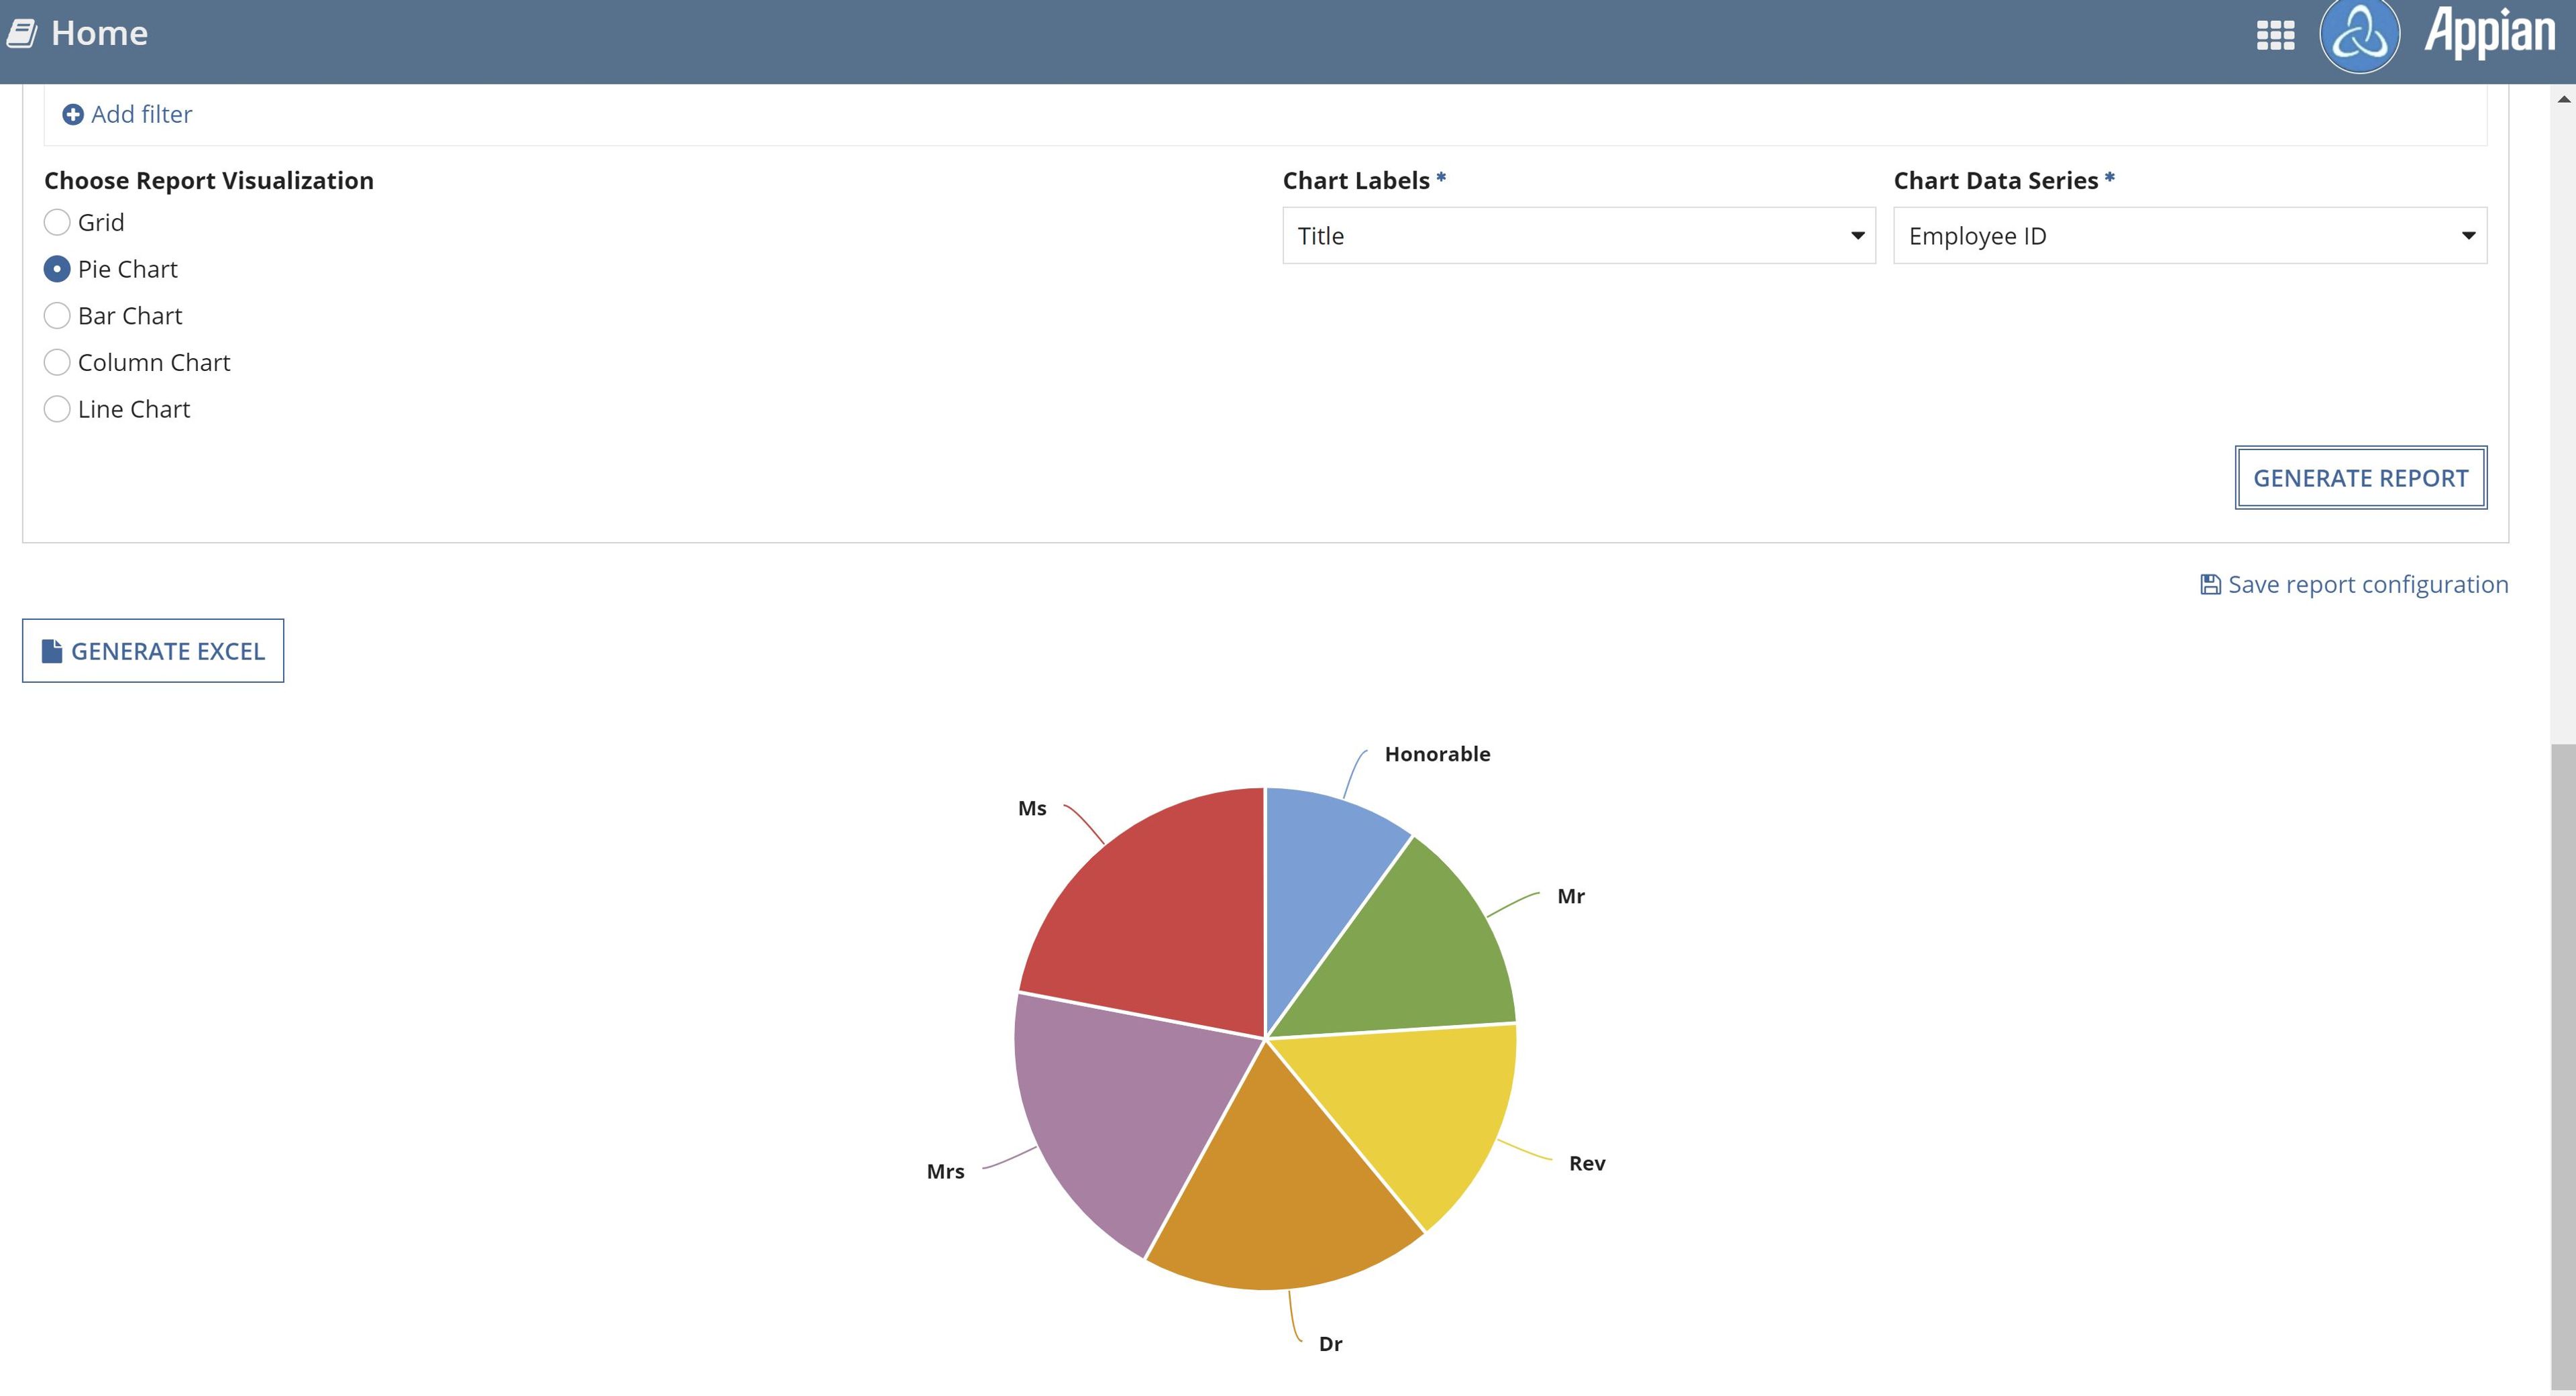2576x1396 pixels.
Task: Click the GENERATE EXCEL button
Action: pyautogui.click(x=153, y=651)
